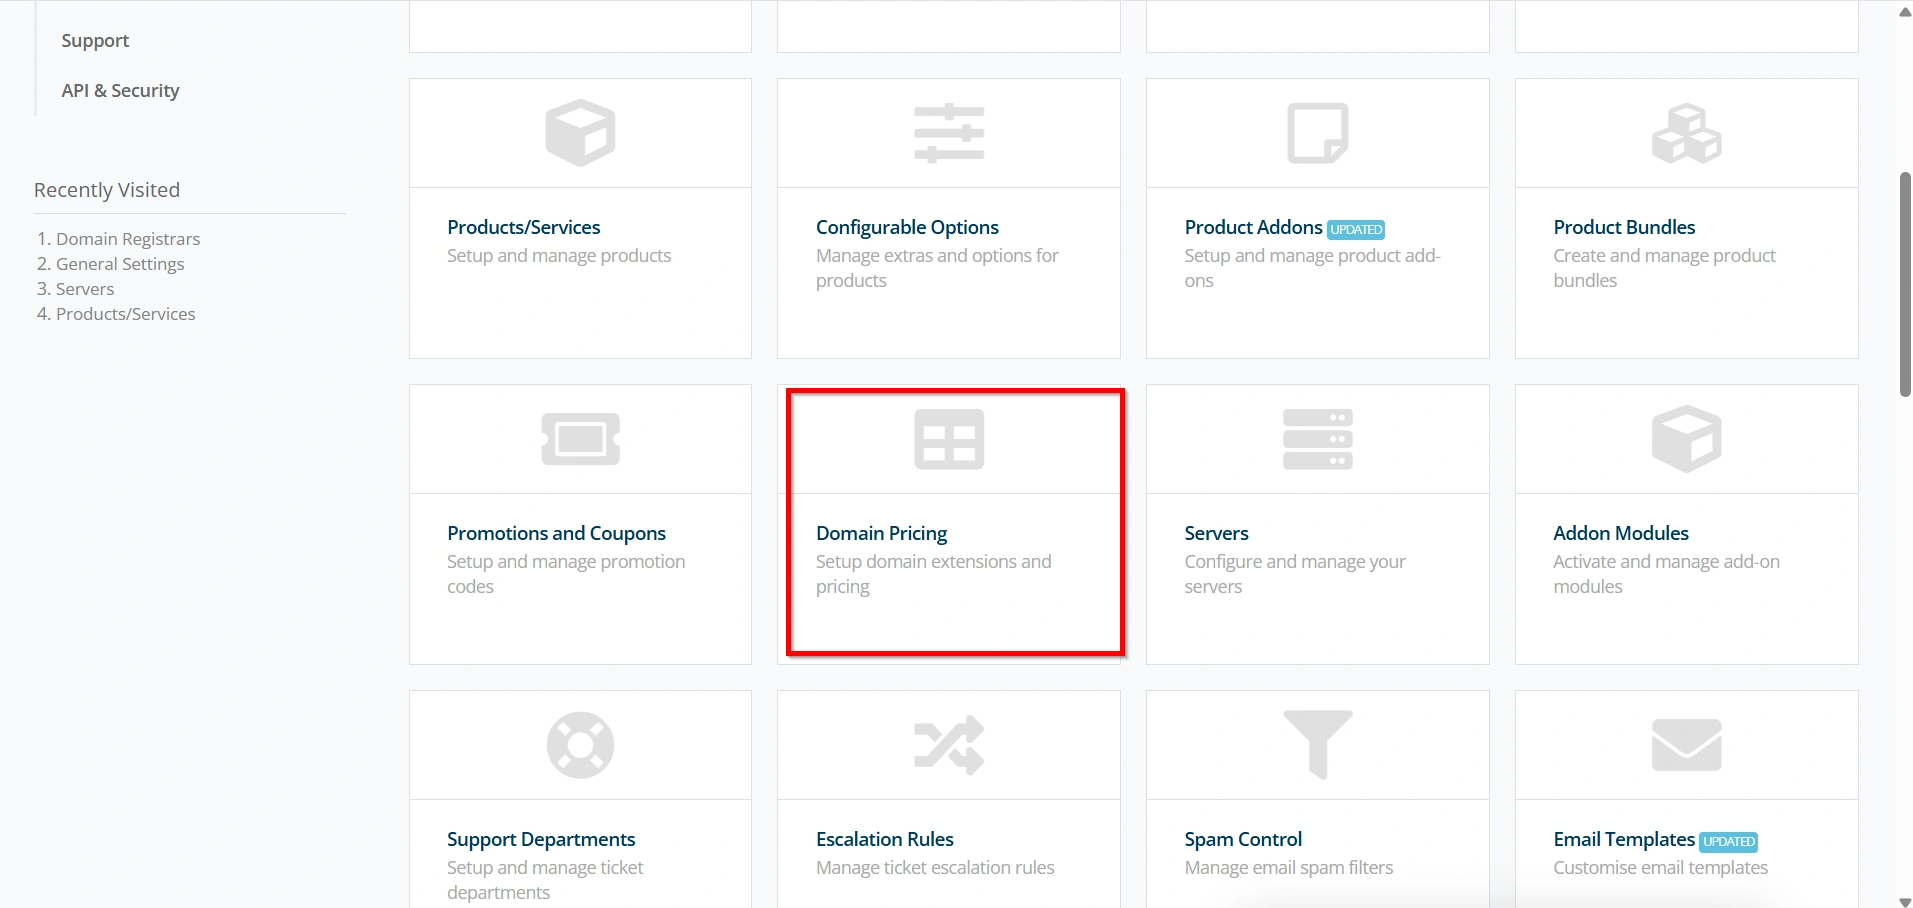The height and width of the screenshot is (908, 1913).
Task: Select Support in the sidebar menu
Action: (95, 40)
